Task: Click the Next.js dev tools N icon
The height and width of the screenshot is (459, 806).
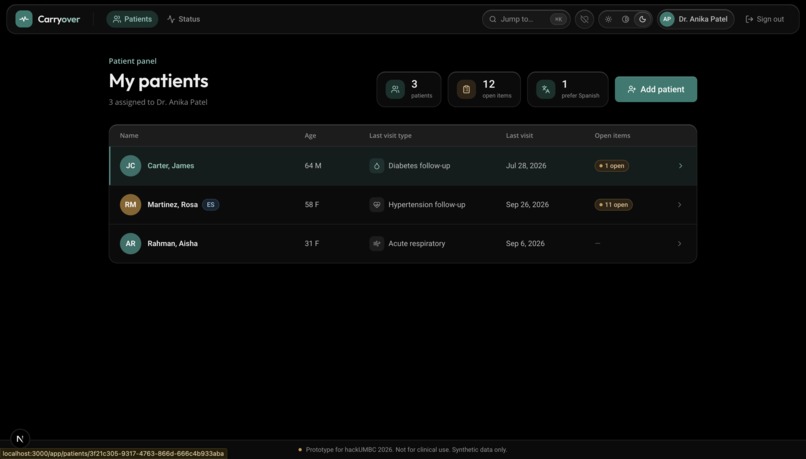Action: point(20,438)
